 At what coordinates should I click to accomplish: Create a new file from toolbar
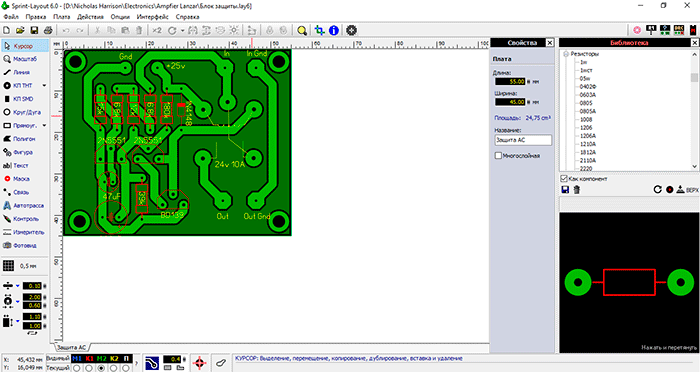(x=7, y=30)
